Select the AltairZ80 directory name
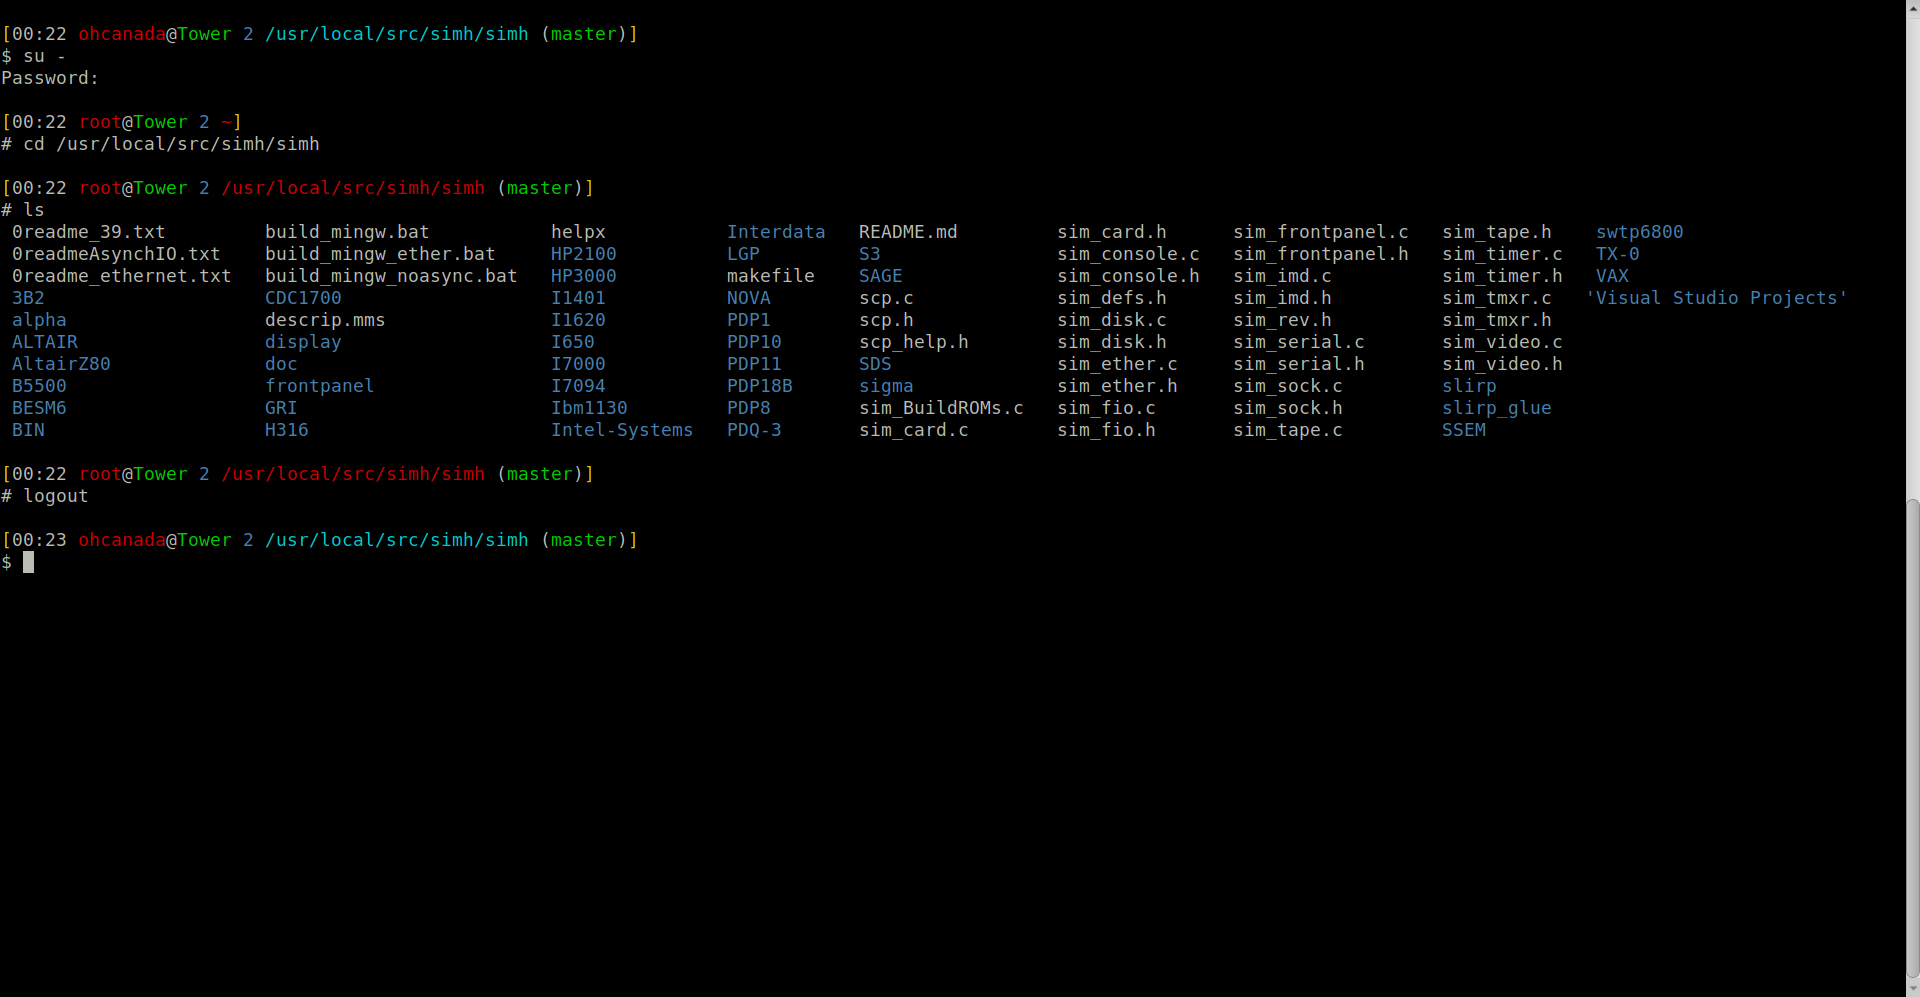The height and width of the screenshot is (997, 1920). 61,364
